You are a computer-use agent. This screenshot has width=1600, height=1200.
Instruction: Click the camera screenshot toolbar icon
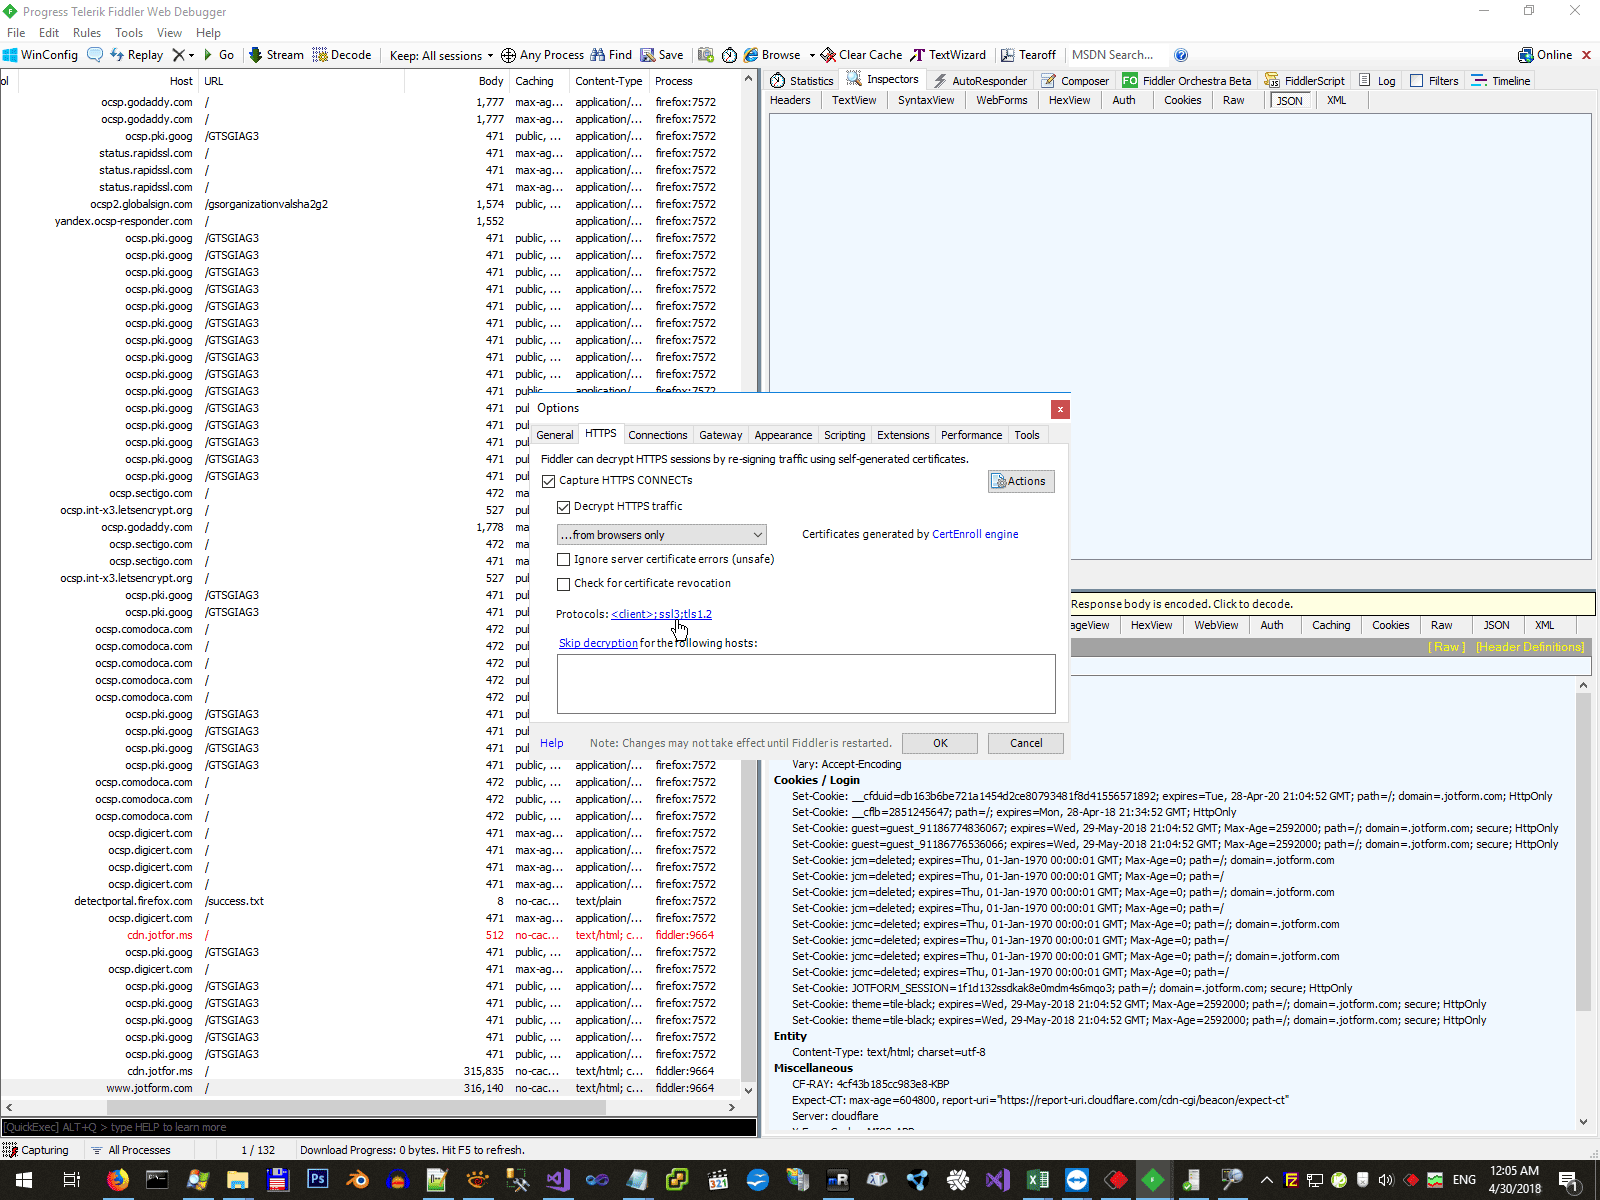coord(706,55)
